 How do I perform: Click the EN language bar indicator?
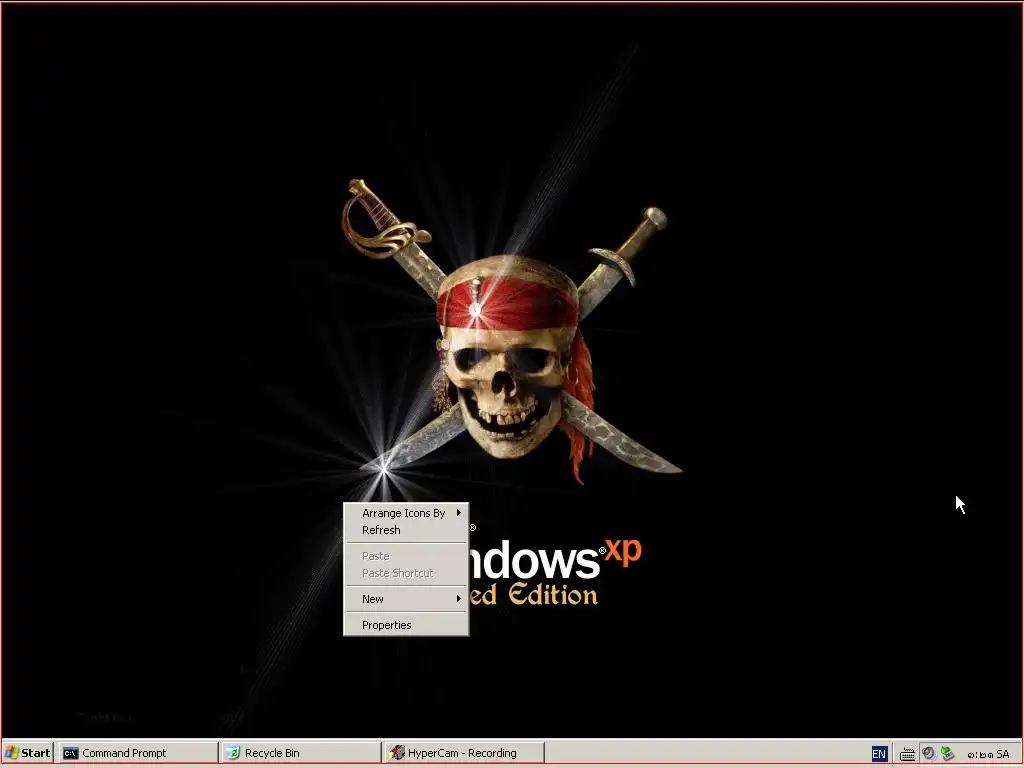coord(879,754)
